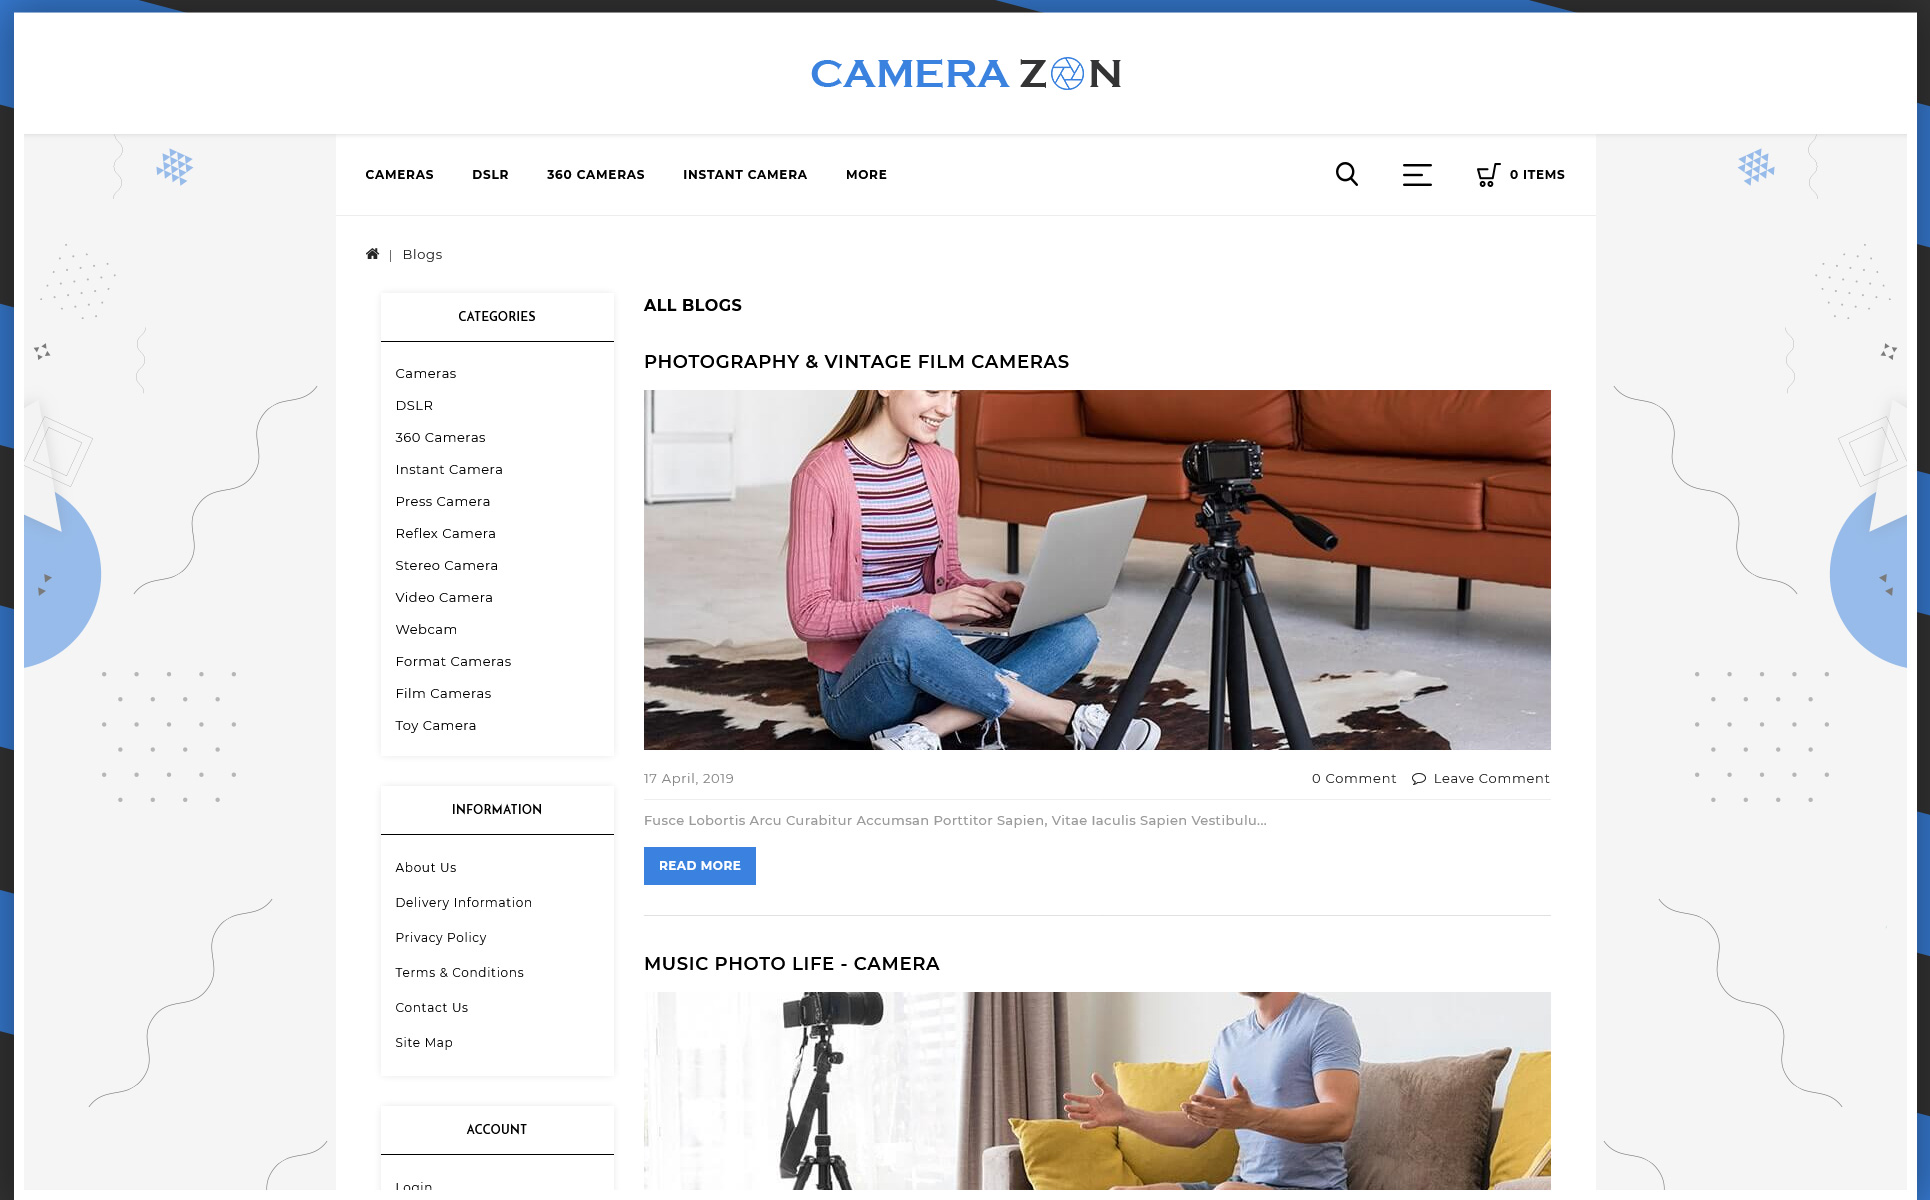The width and height of the screenshot is (1930, 1200).
Task: Open the Press Camera category
Action: (x=443, y=502)
